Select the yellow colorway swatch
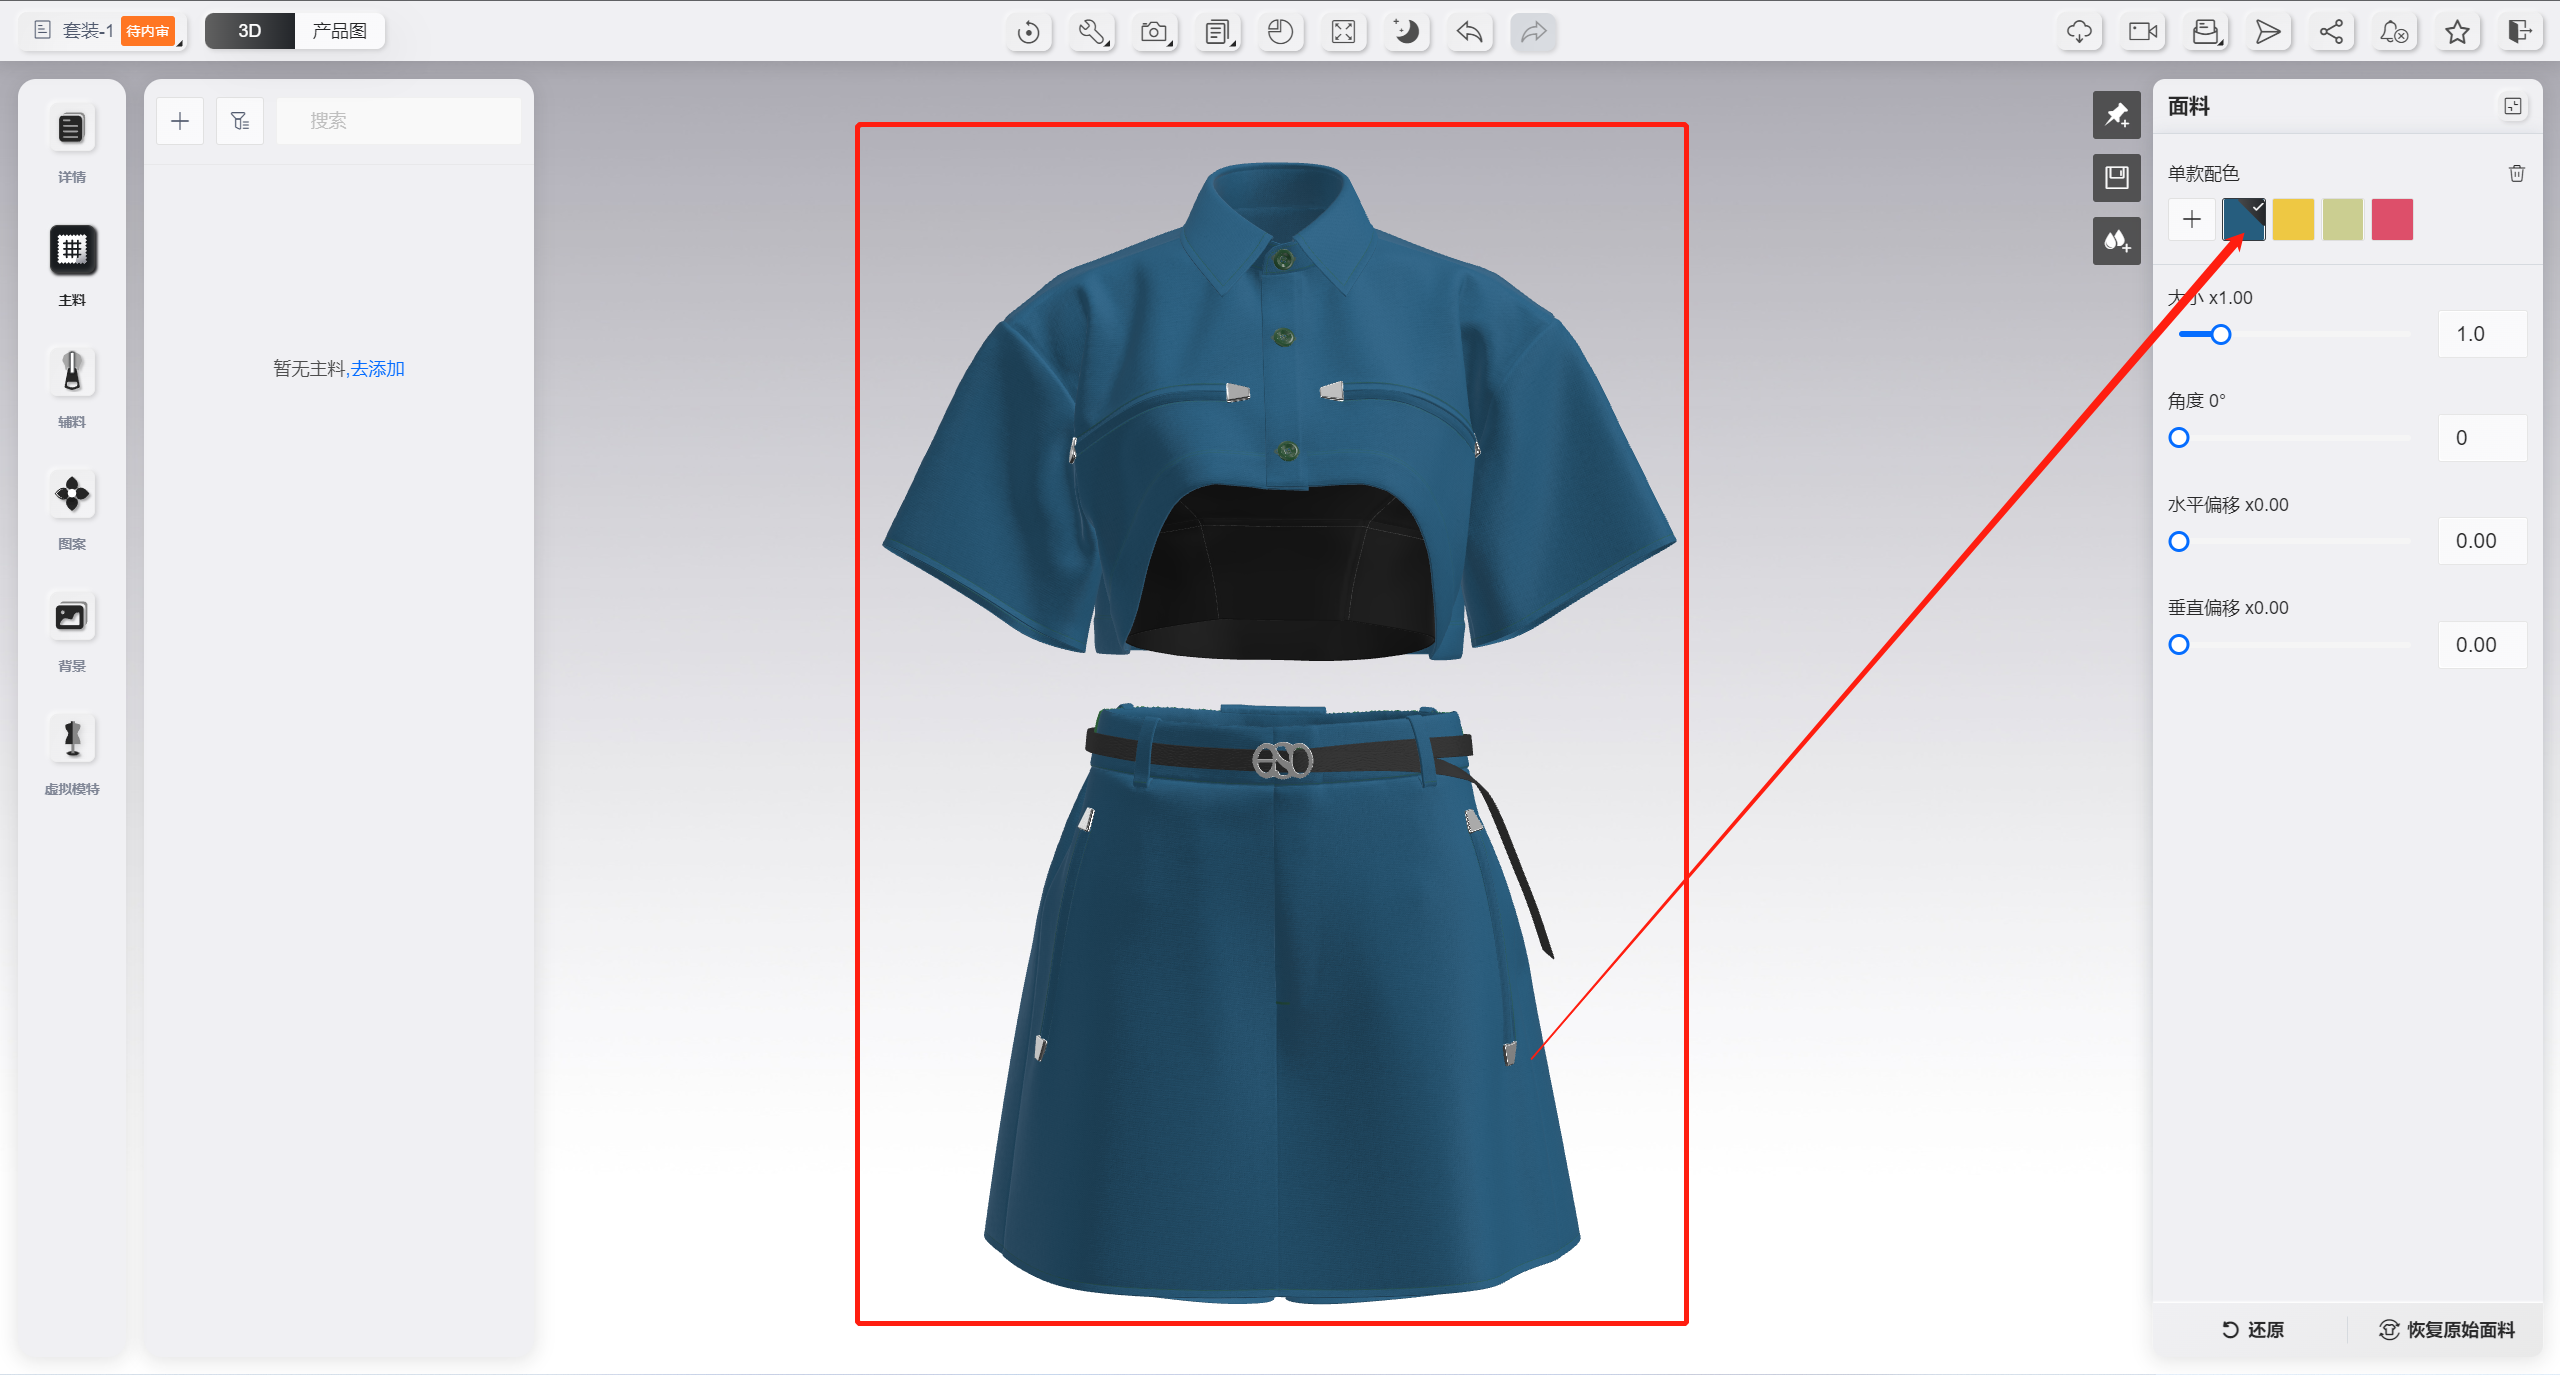Screen dimensions: 2560x1375 coord(2292,219)
